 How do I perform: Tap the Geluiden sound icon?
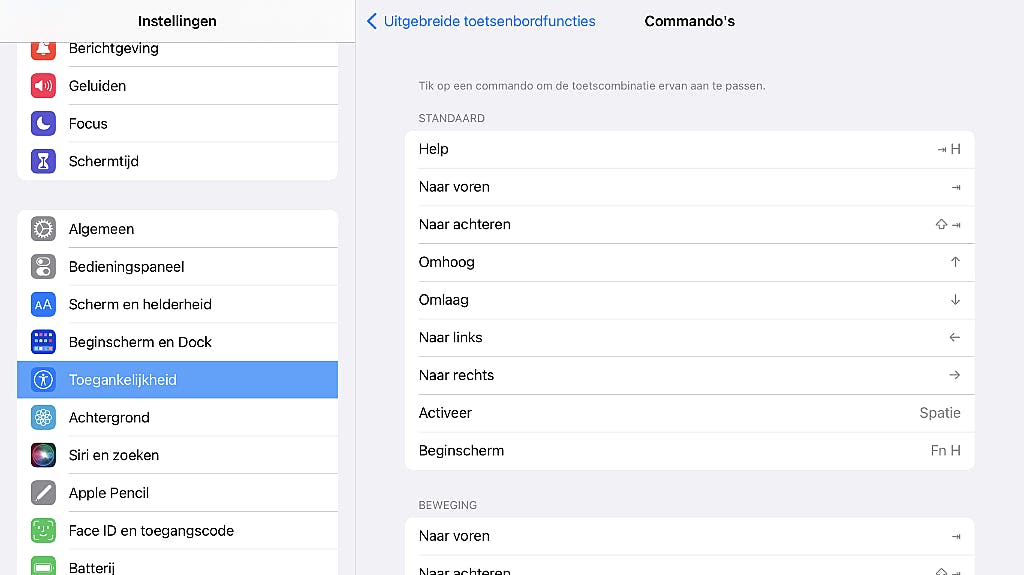(x=43, y=86)
